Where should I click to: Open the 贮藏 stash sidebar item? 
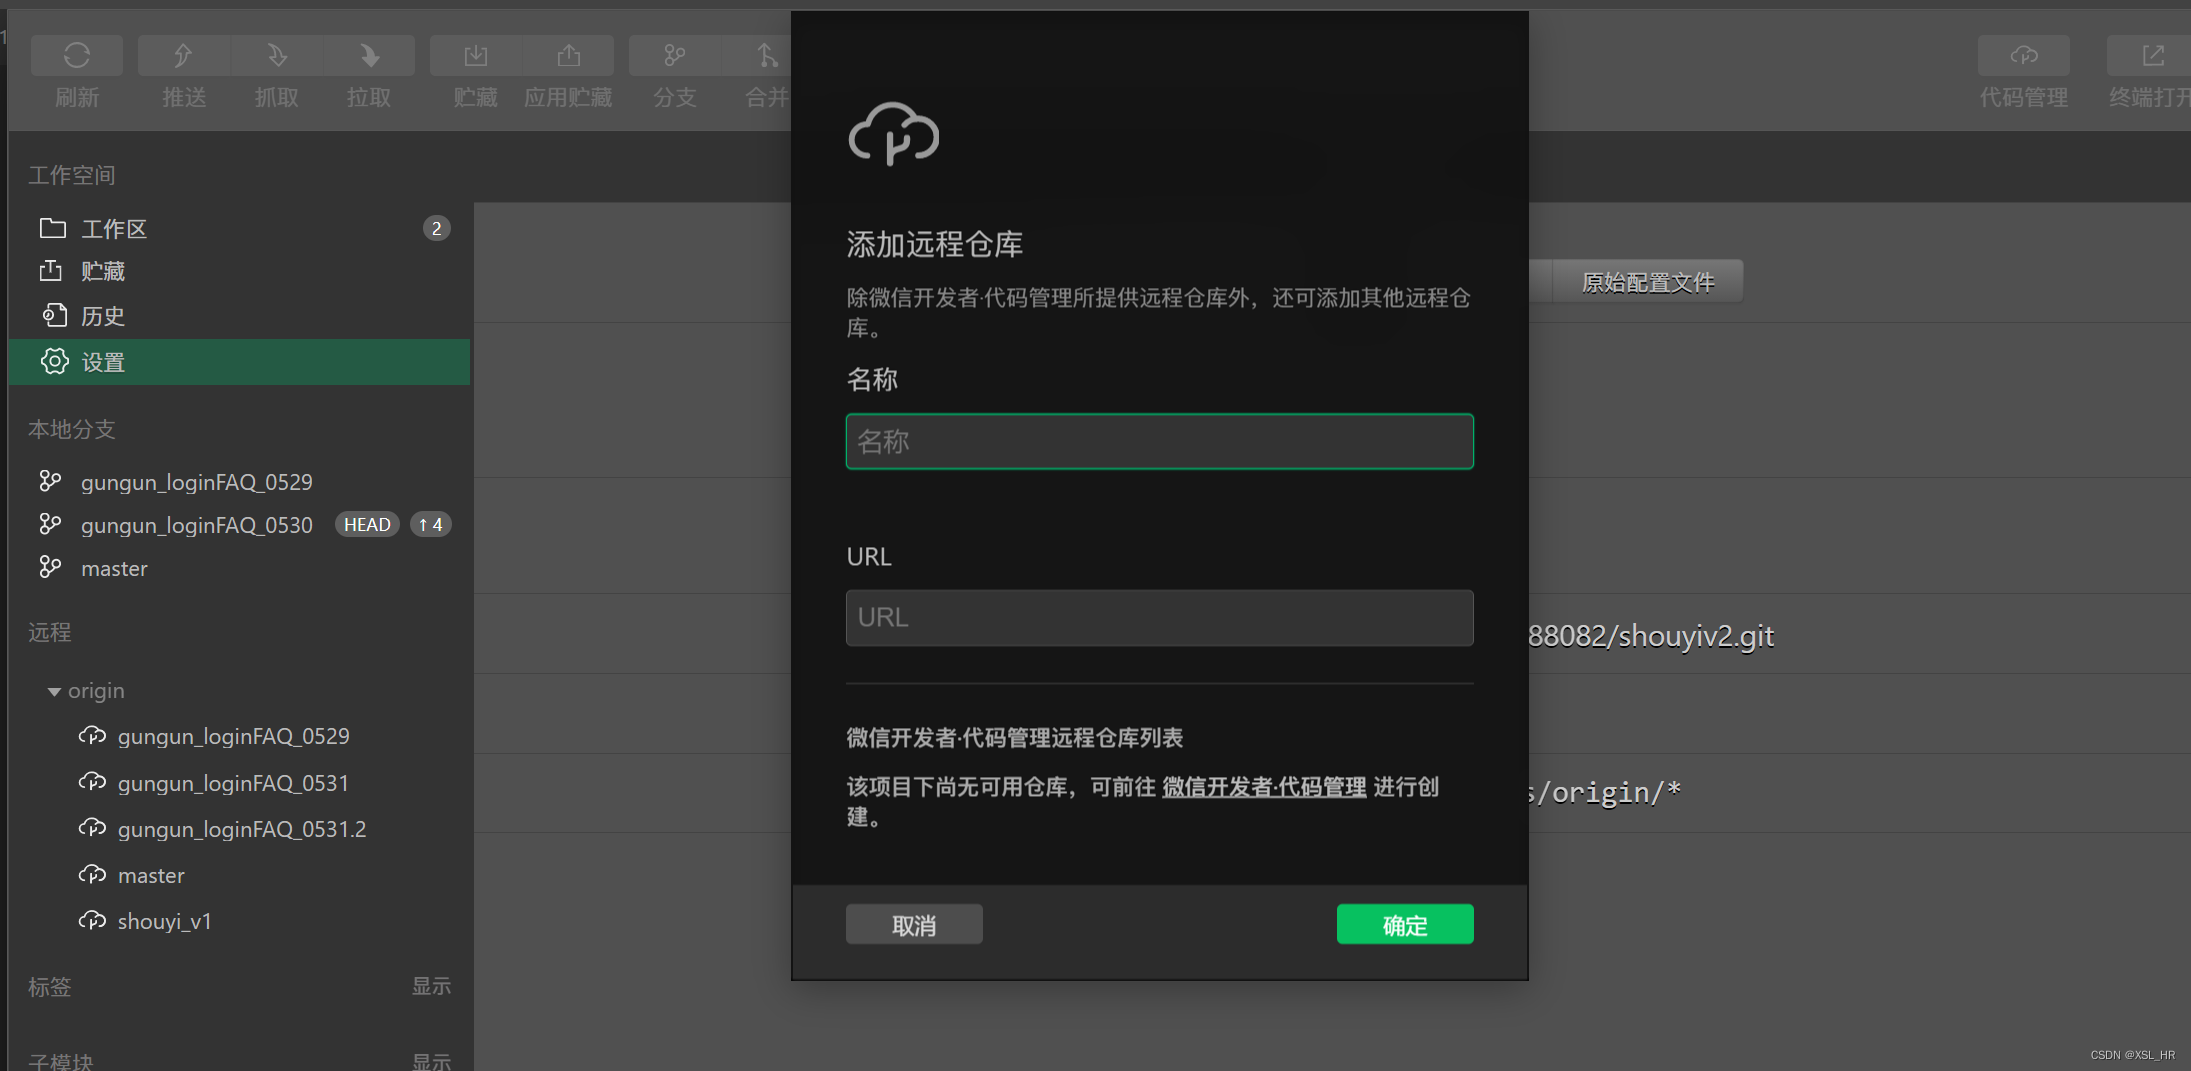(x=240, y=271)
